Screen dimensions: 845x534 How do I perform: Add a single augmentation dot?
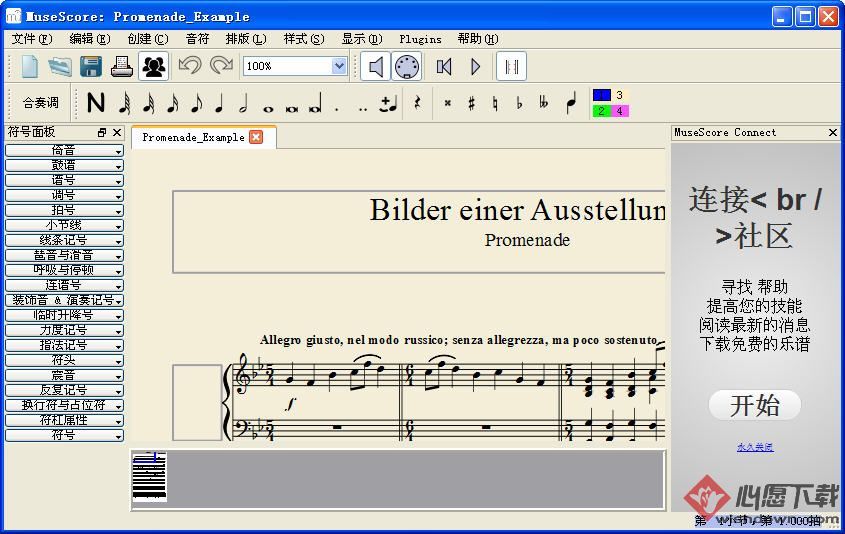click(x=337, y=108)
